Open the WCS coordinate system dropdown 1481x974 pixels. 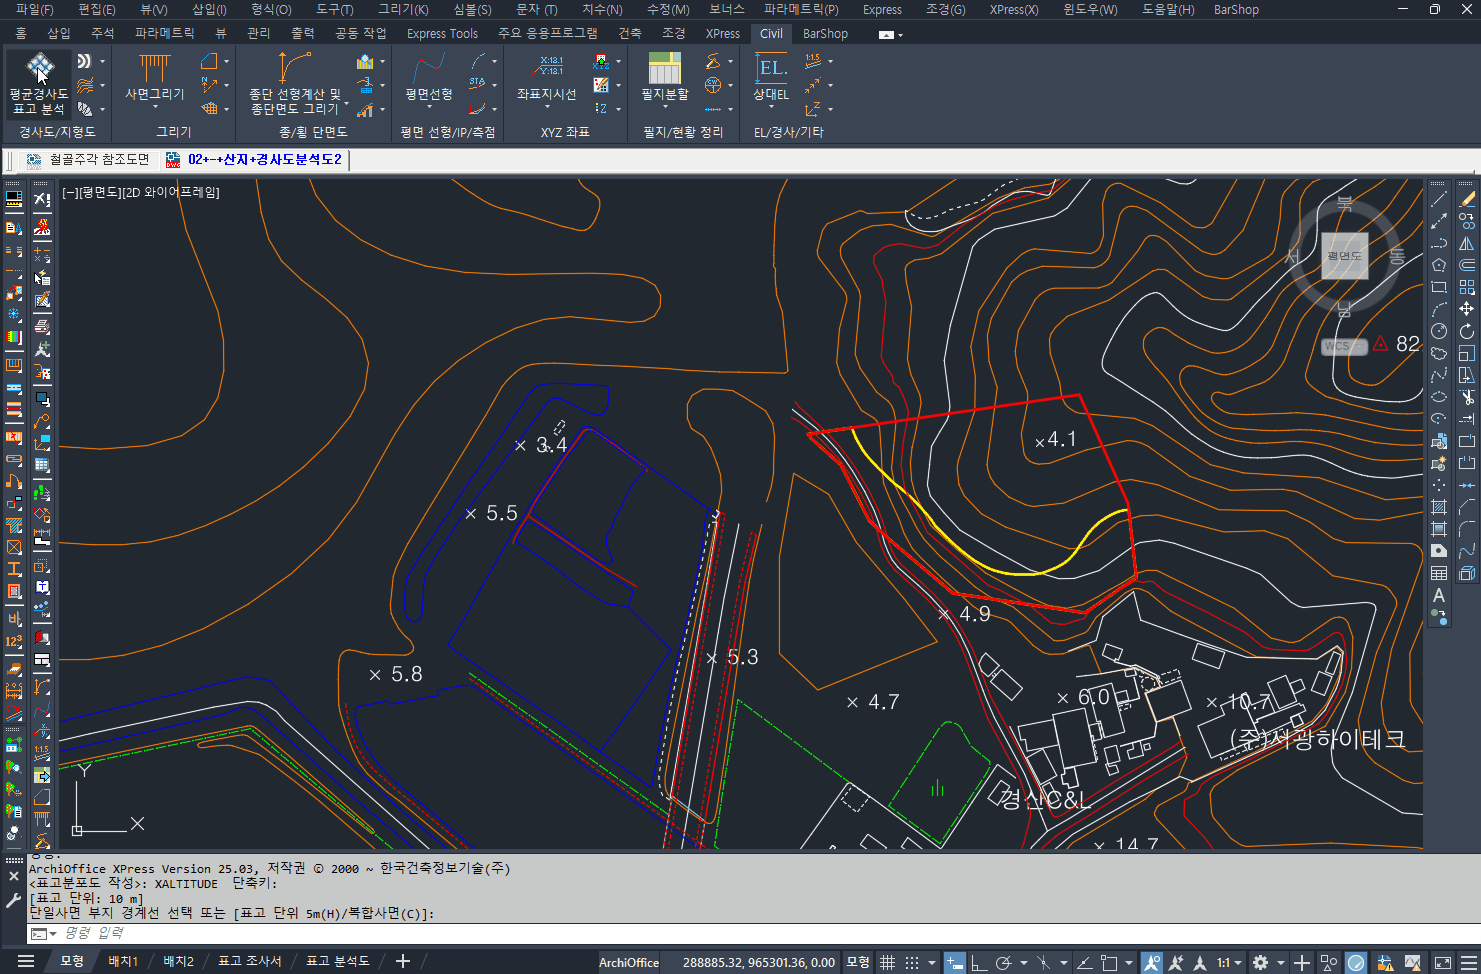tap(1343, 347)
